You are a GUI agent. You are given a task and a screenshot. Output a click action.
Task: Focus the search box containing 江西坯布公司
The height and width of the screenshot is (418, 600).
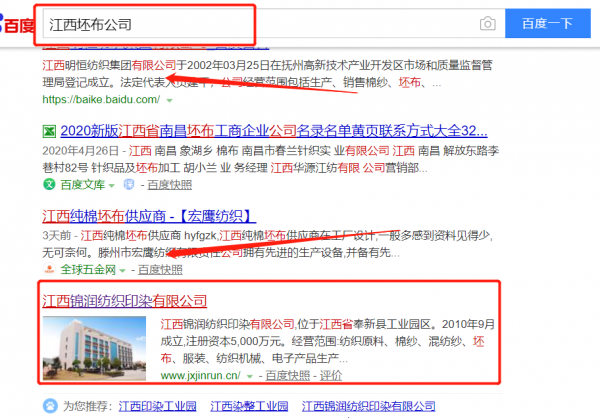click(x=250, y=23)
